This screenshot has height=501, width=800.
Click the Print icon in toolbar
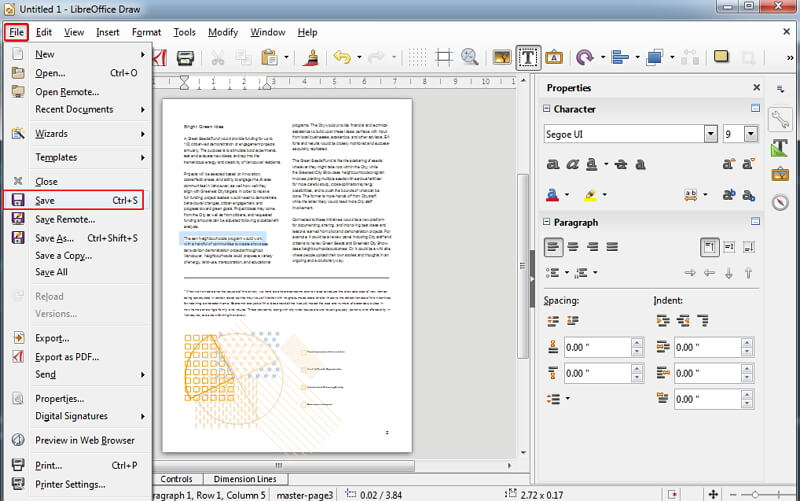[185, 58]
